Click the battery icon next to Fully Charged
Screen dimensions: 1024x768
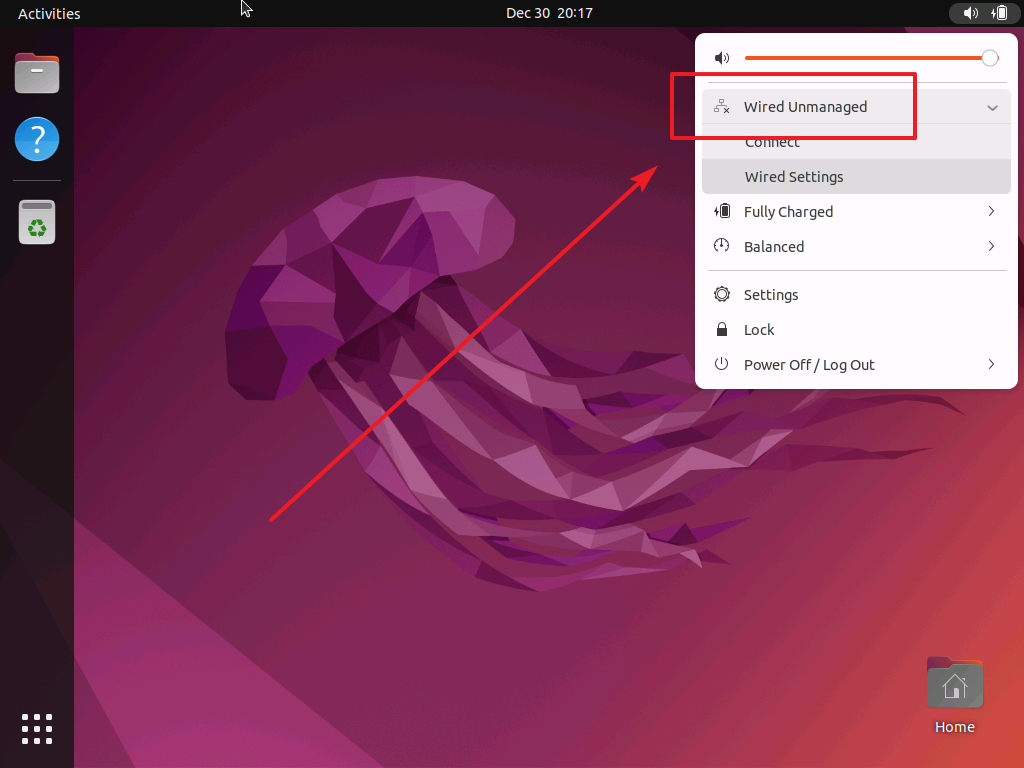[x=722, y=211]
